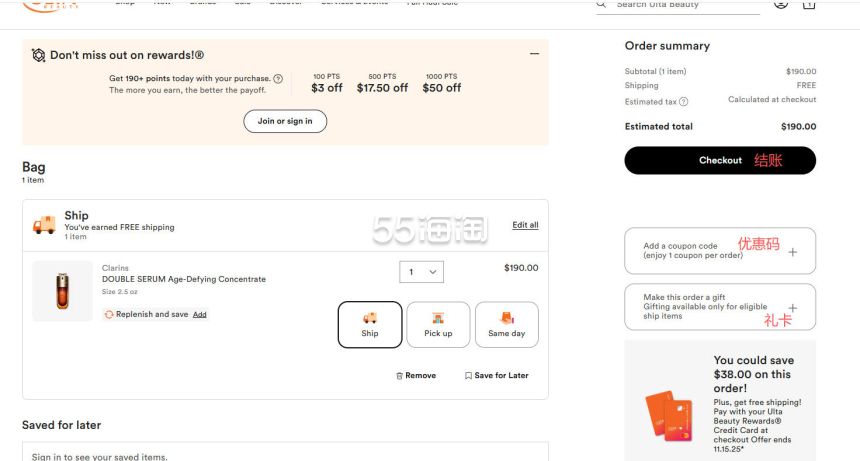This screenshot has width=860, height=461.
Task: Click Save for Later bookmark
Action: point(497,376)
